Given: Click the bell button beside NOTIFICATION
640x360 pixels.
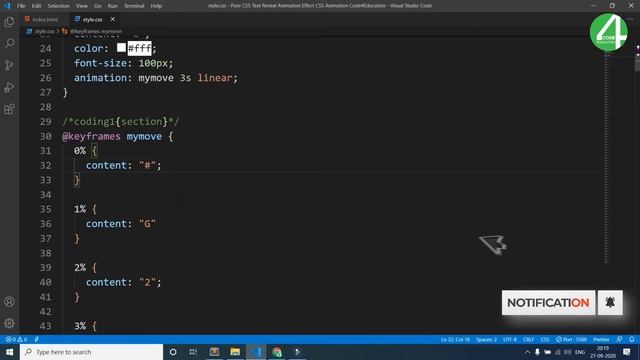Looking at the screenshot, I should (610, 303).
